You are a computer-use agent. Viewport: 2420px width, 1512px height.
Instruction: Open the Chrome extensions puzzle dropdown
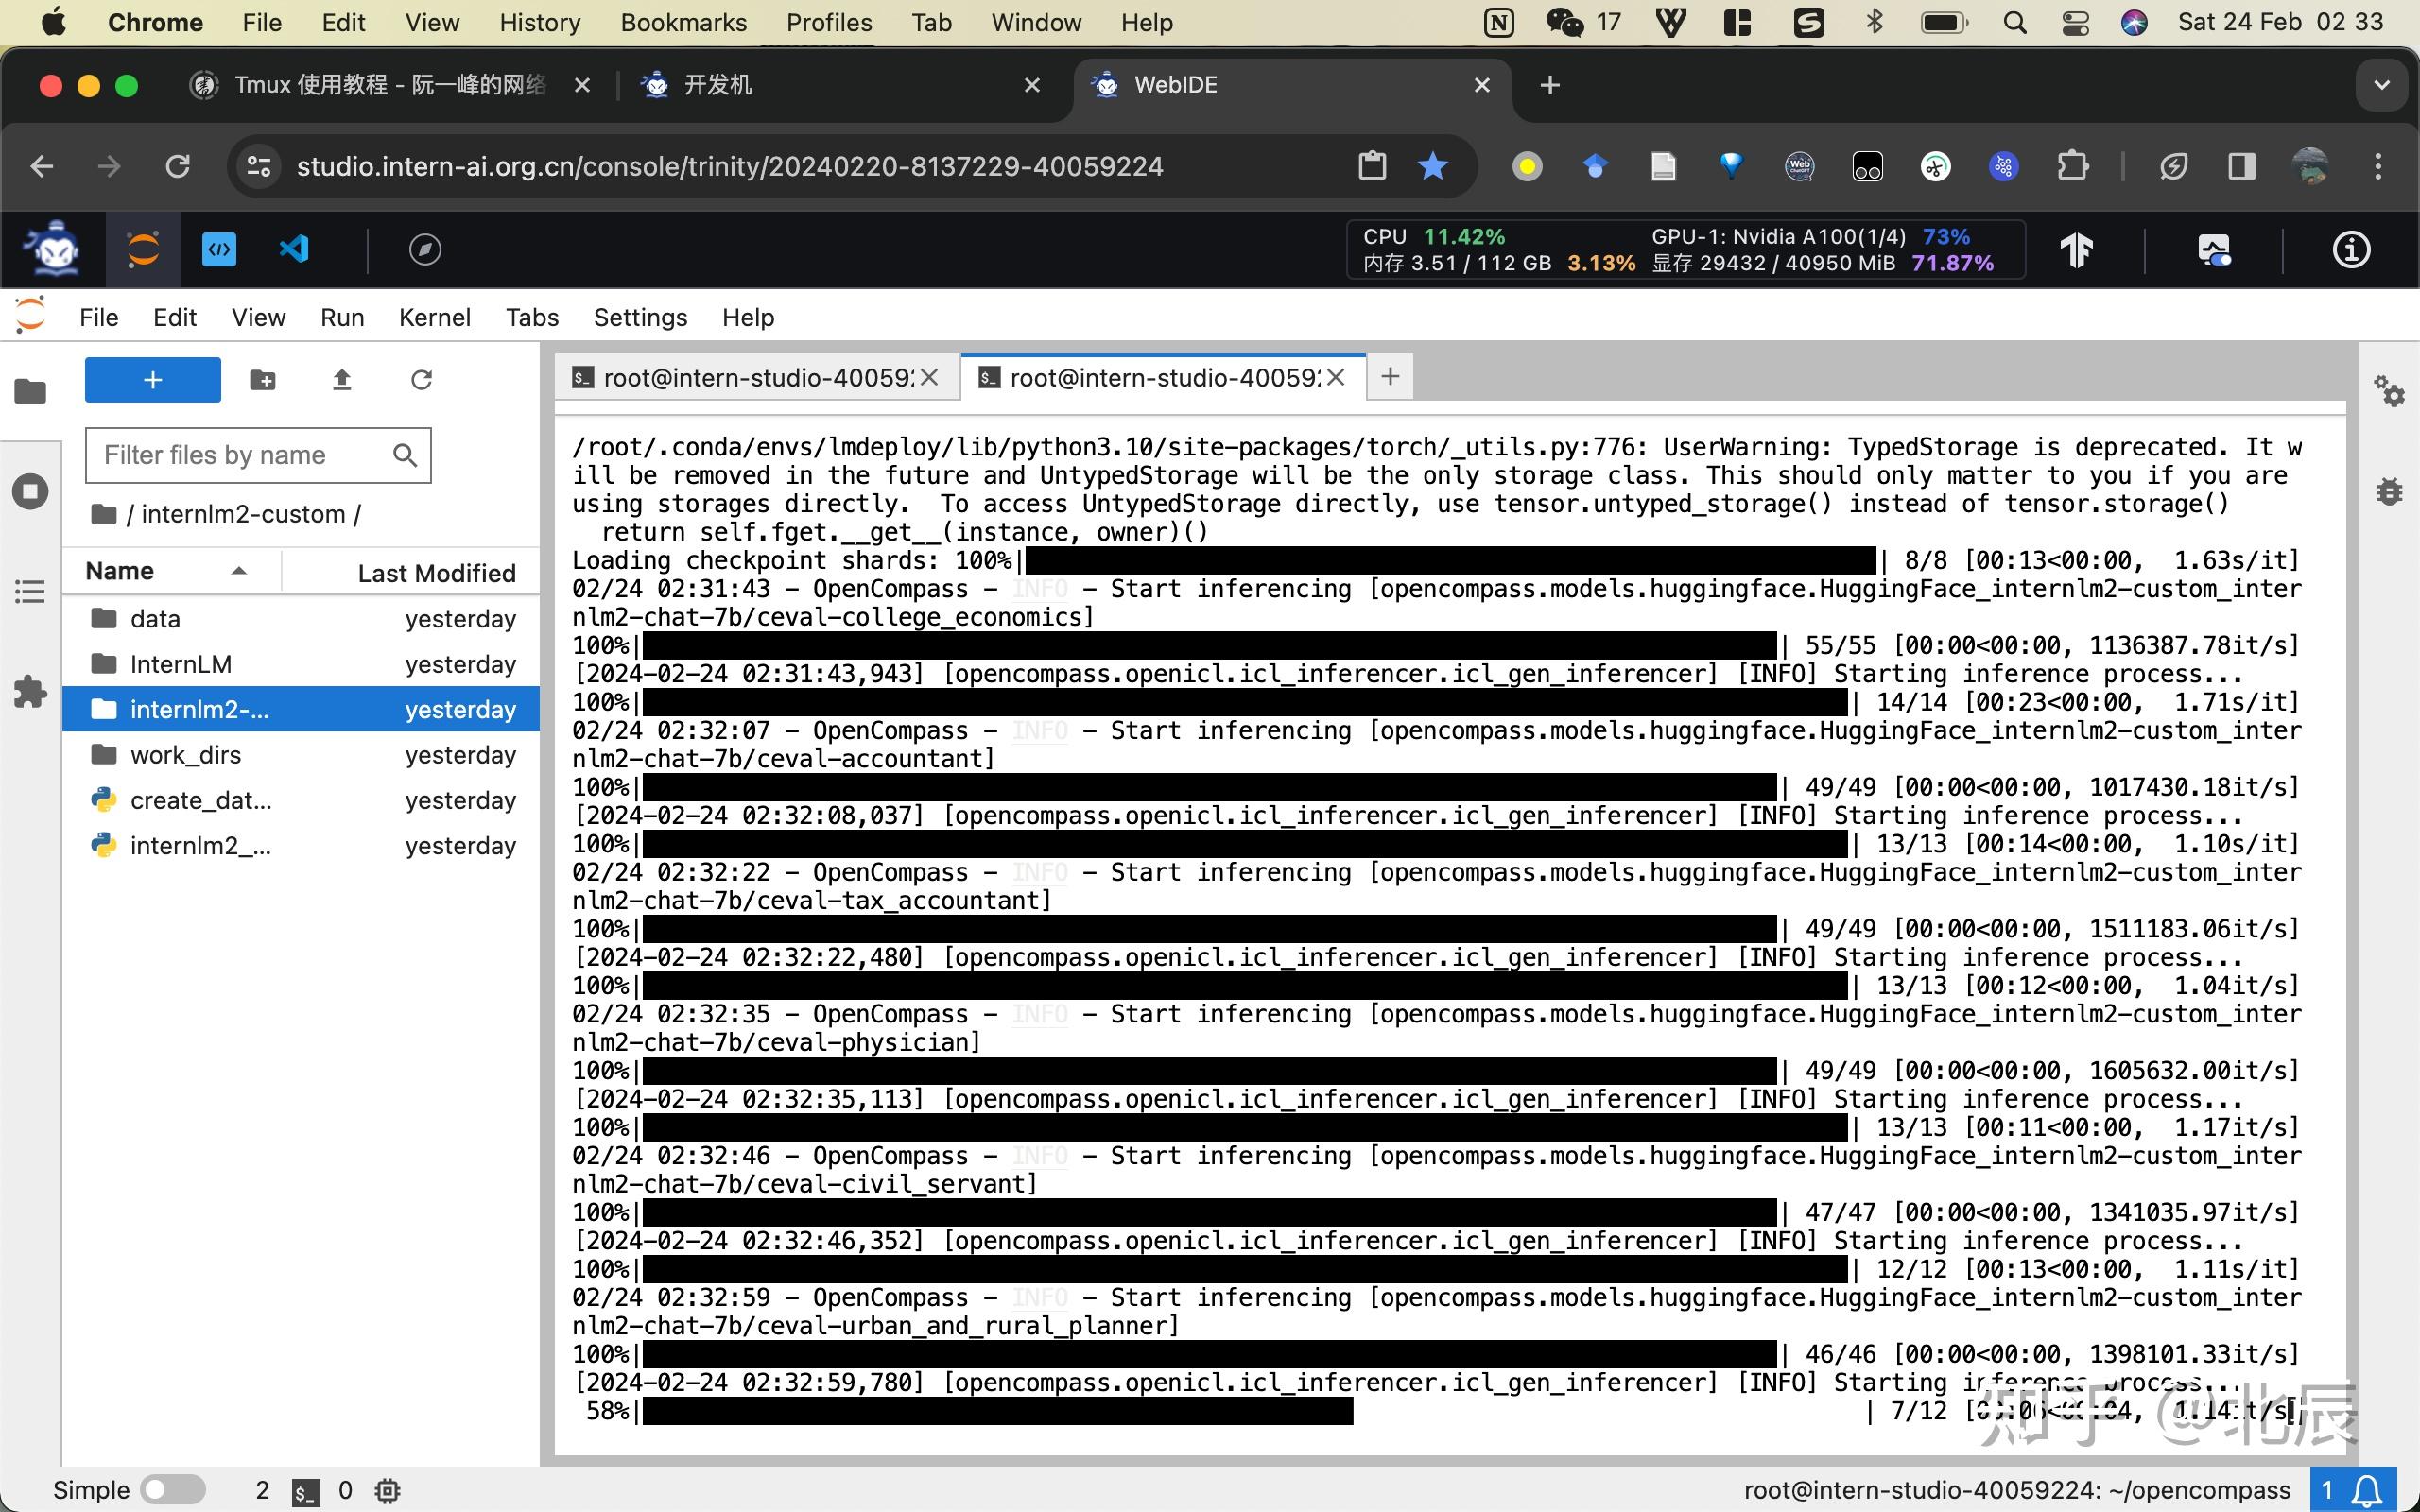coord(2073,166)
